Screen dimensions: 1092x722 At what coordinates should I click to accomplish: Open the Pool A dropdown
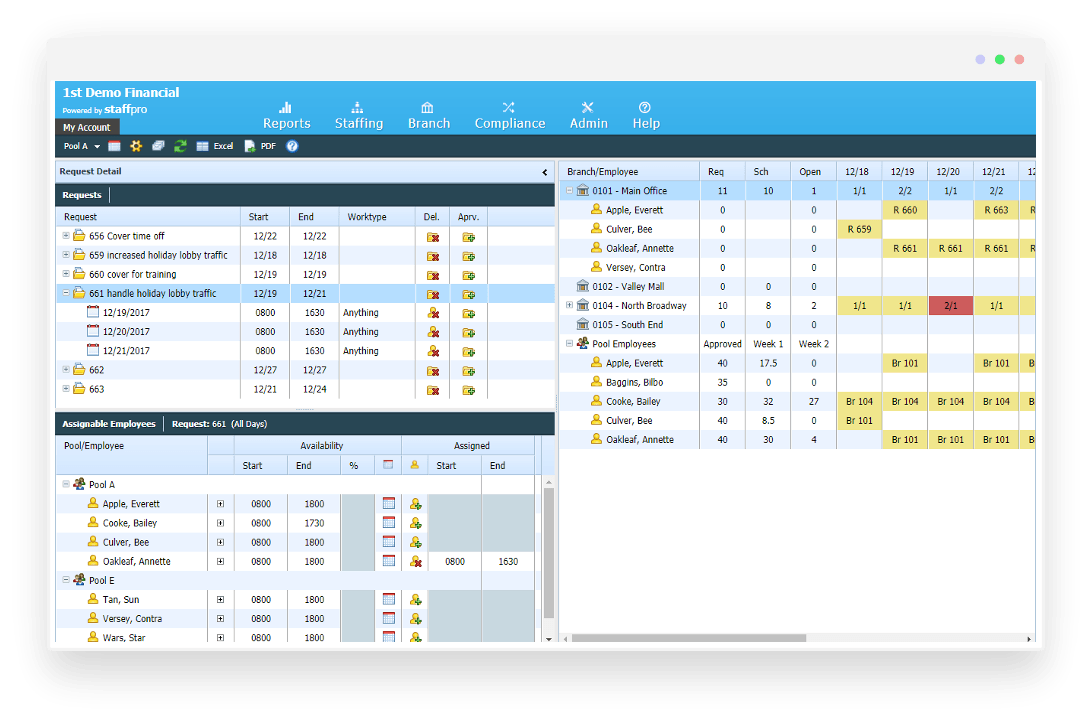point(81,146)
